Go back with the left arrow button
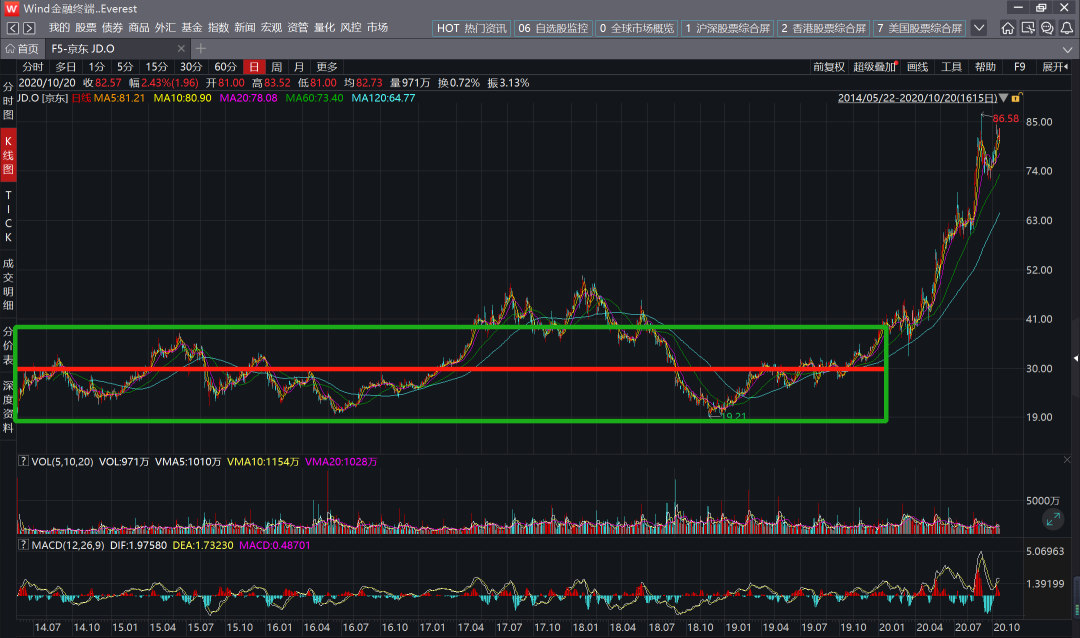Screen dimensions: 1080x638 point(13,28)
